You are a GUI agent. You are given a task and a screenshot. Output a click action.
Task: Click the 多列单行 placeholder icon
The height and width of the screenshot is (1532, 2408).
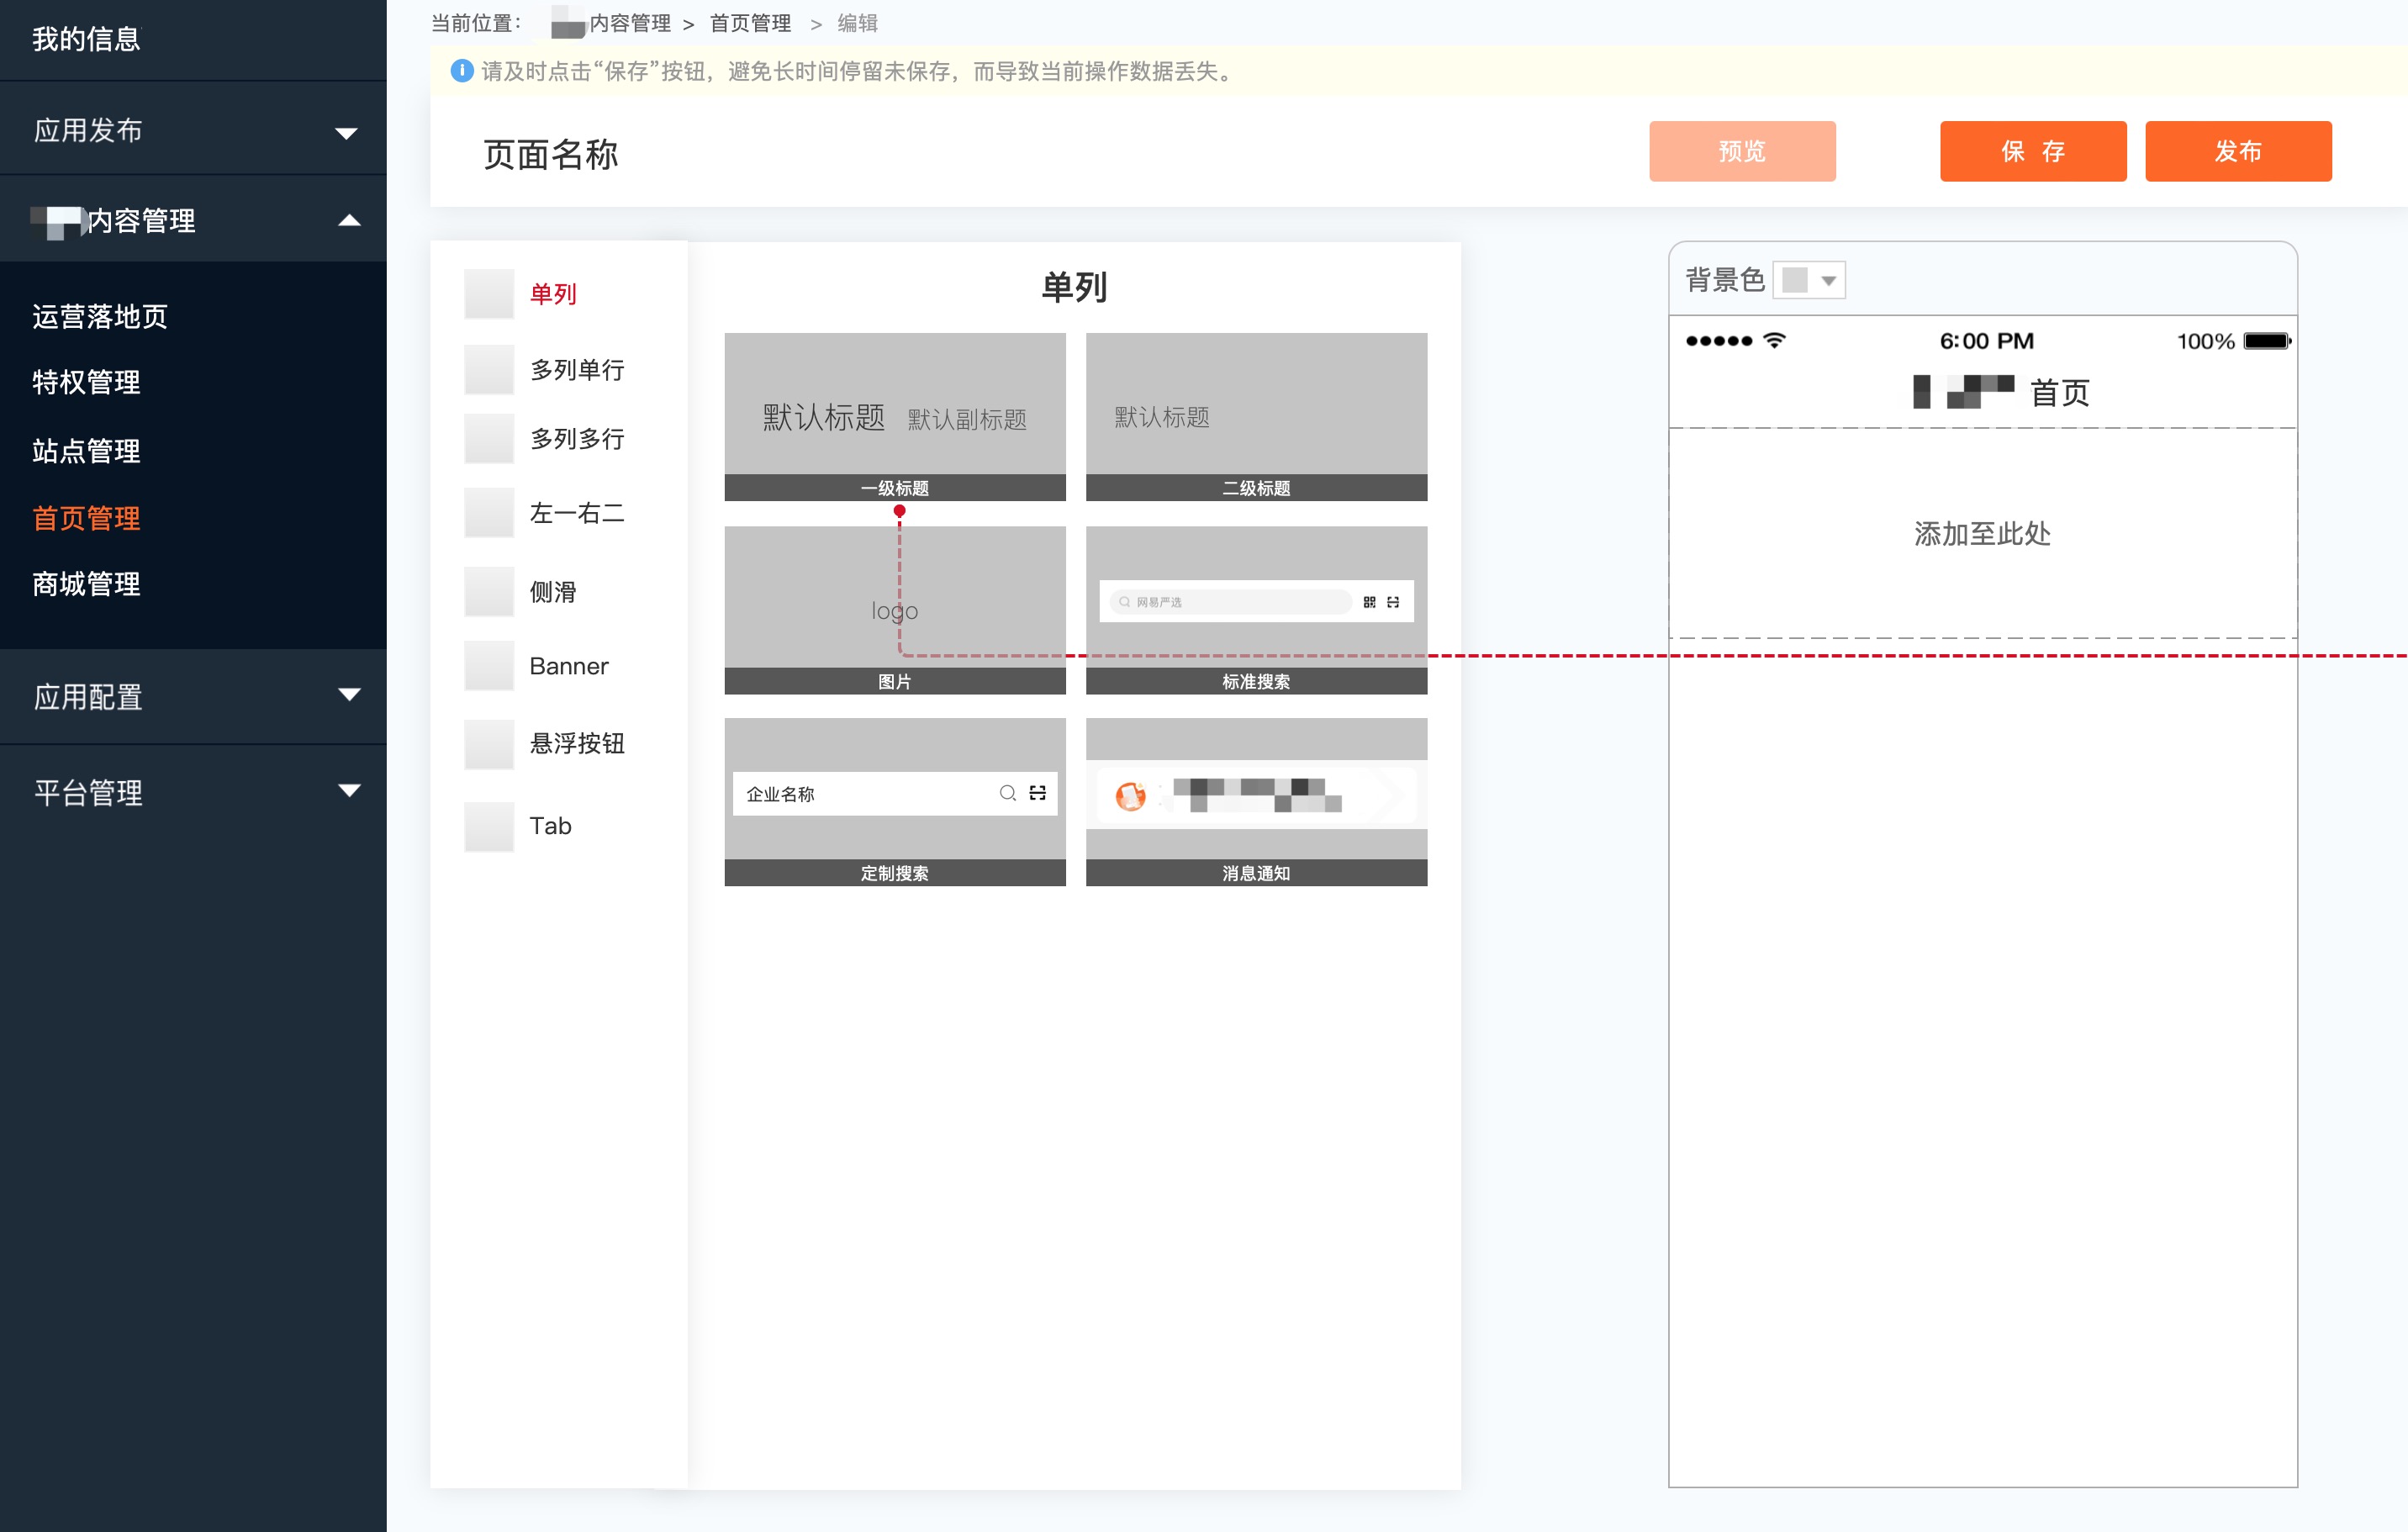(x=489, y=370)
